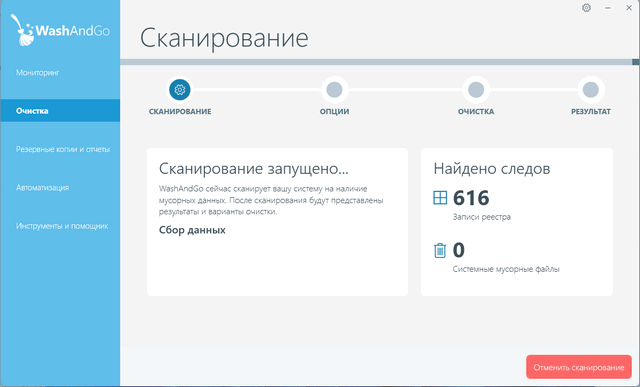Click Системные мусорные файлы label
This screenshot has height=387, width=640.
click(506, 269)
